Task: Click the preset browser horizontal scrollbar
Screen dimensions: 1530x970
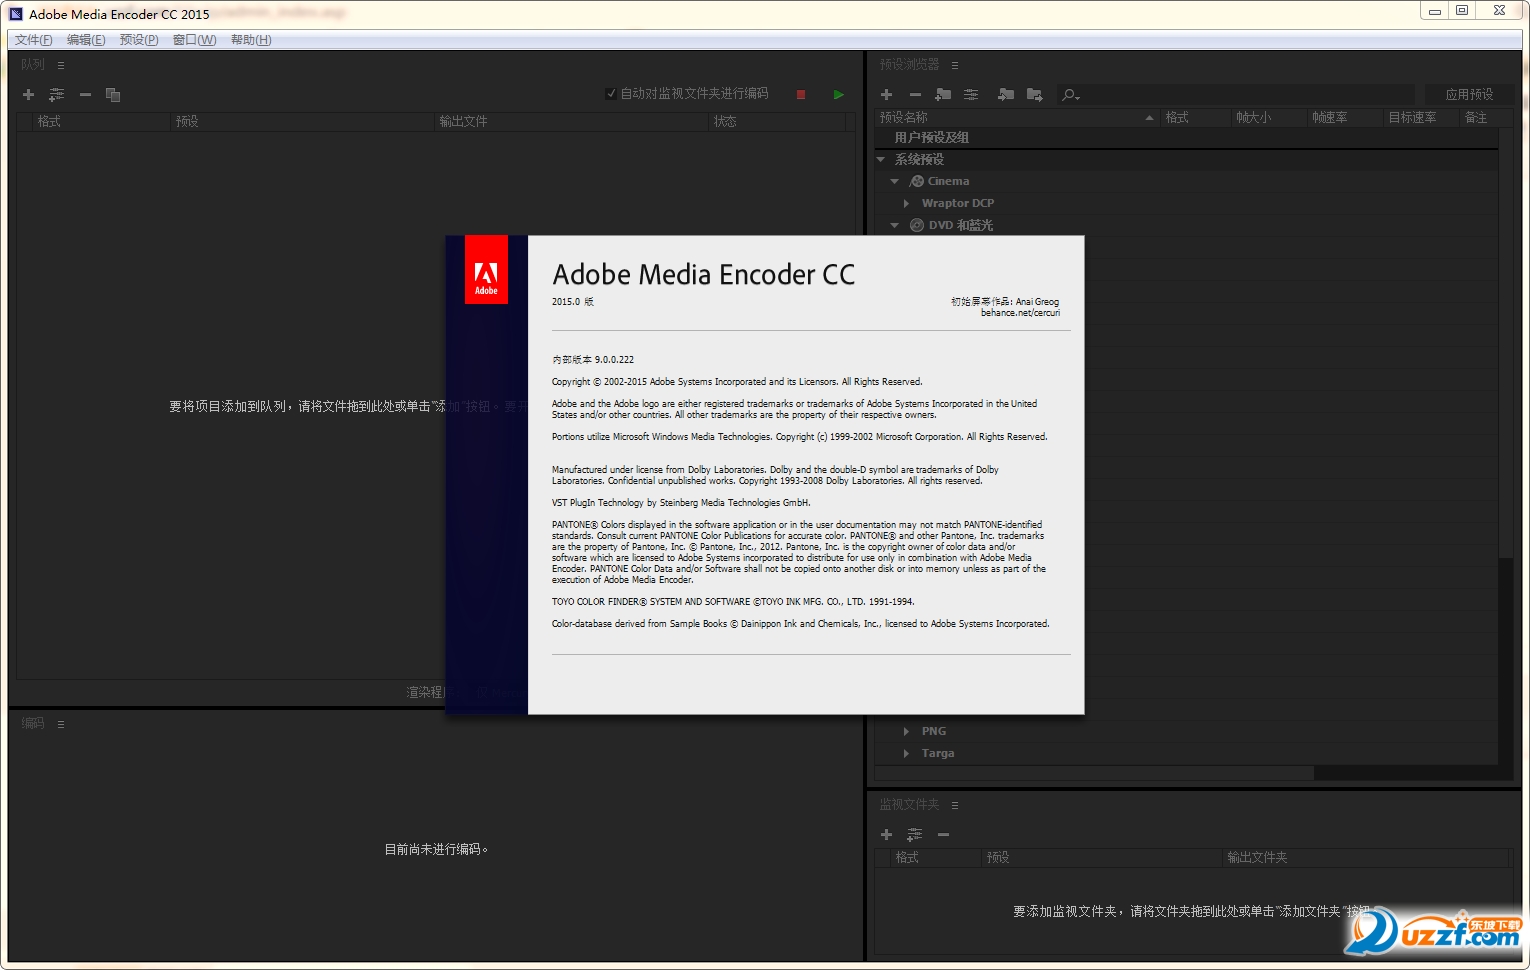Action: (x=1094, y=773)
